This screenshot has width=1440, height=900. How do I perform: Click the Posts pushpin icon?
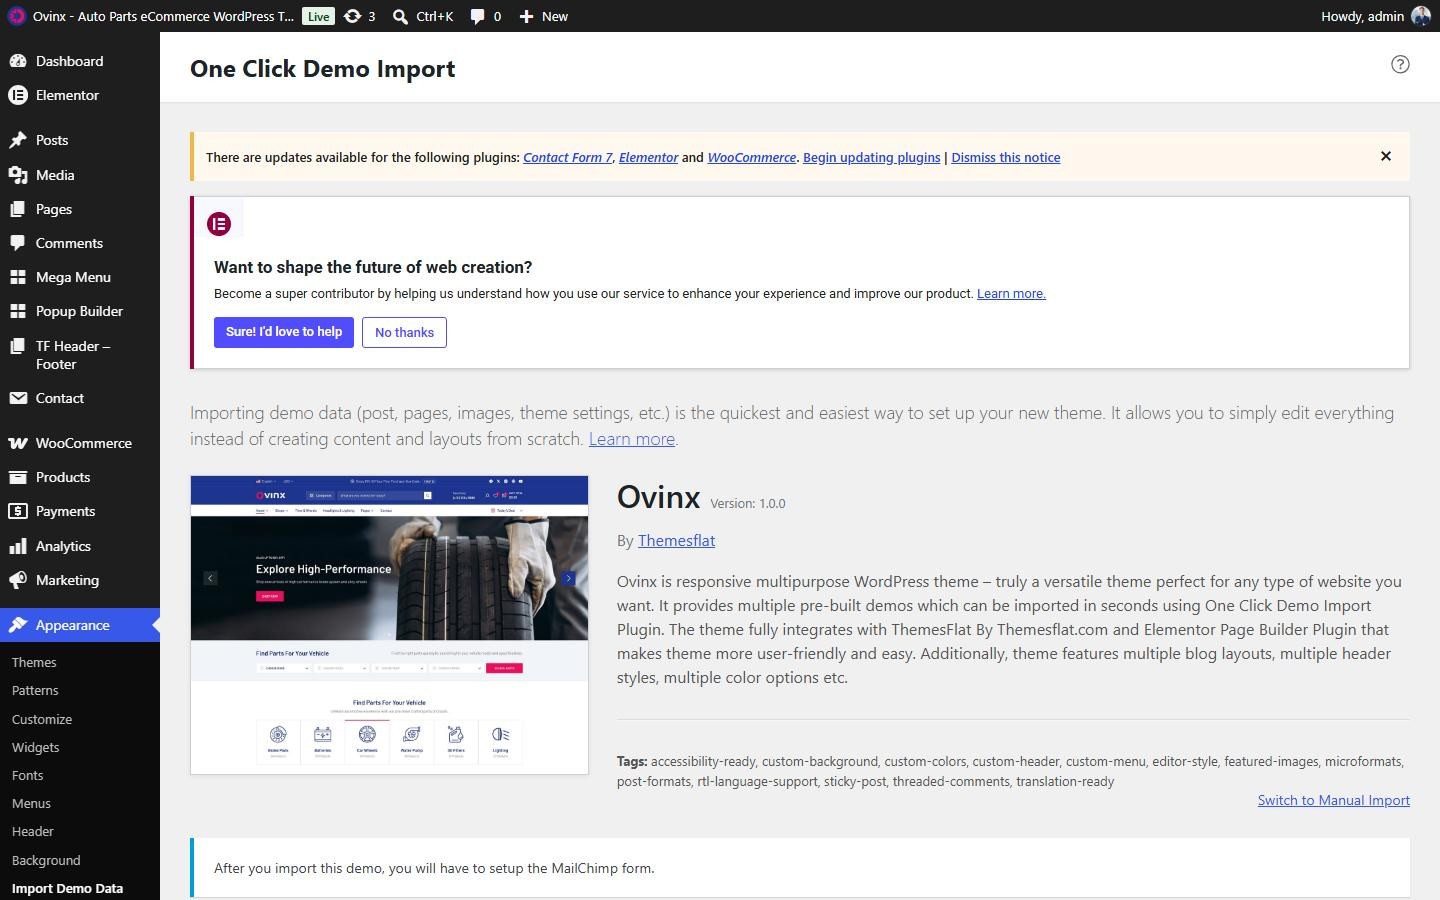point(18,140)
